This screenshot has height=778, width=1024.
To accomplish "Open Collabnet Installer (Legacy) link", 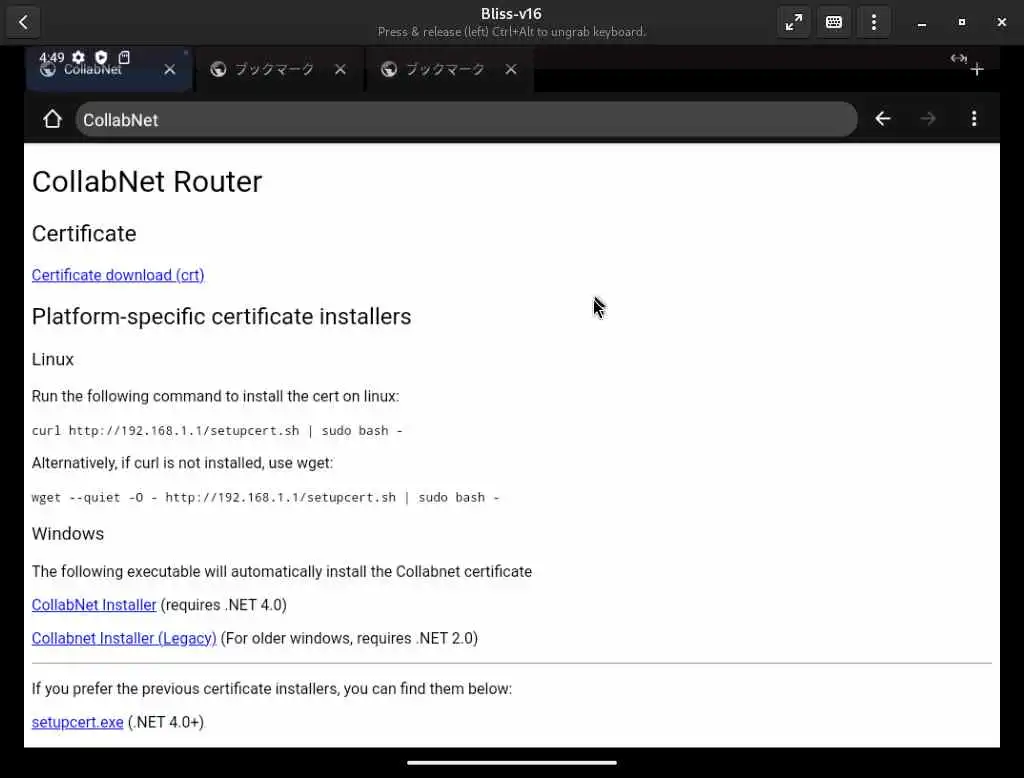I will click(124, 638).
